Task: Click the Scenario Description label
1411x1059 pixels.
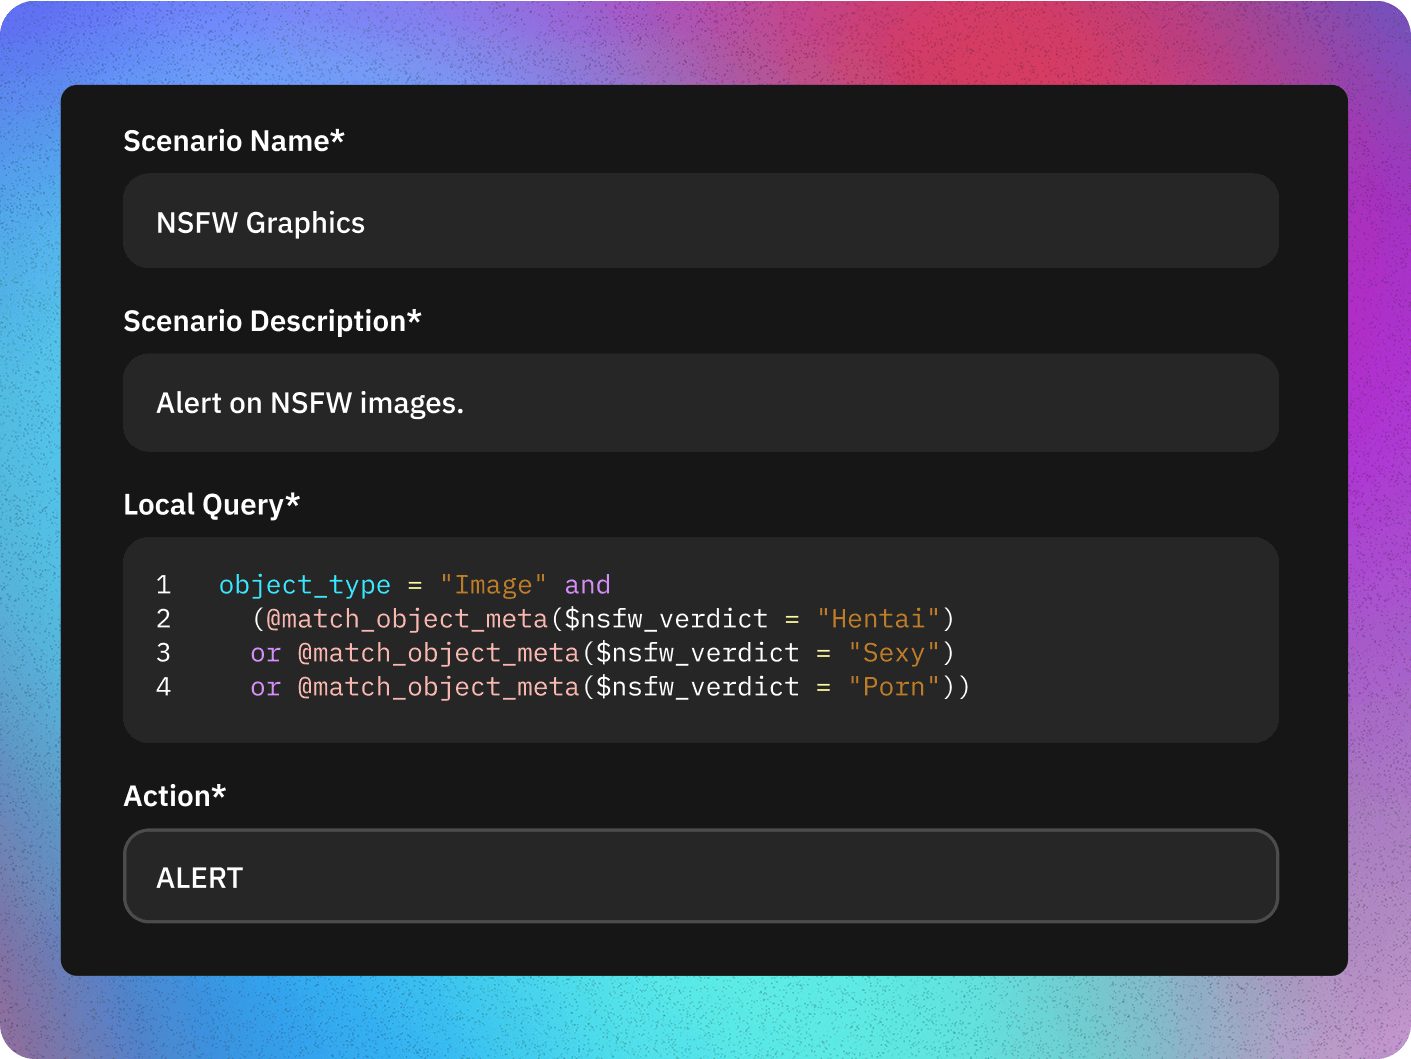Action: click(x=272, y=320)
